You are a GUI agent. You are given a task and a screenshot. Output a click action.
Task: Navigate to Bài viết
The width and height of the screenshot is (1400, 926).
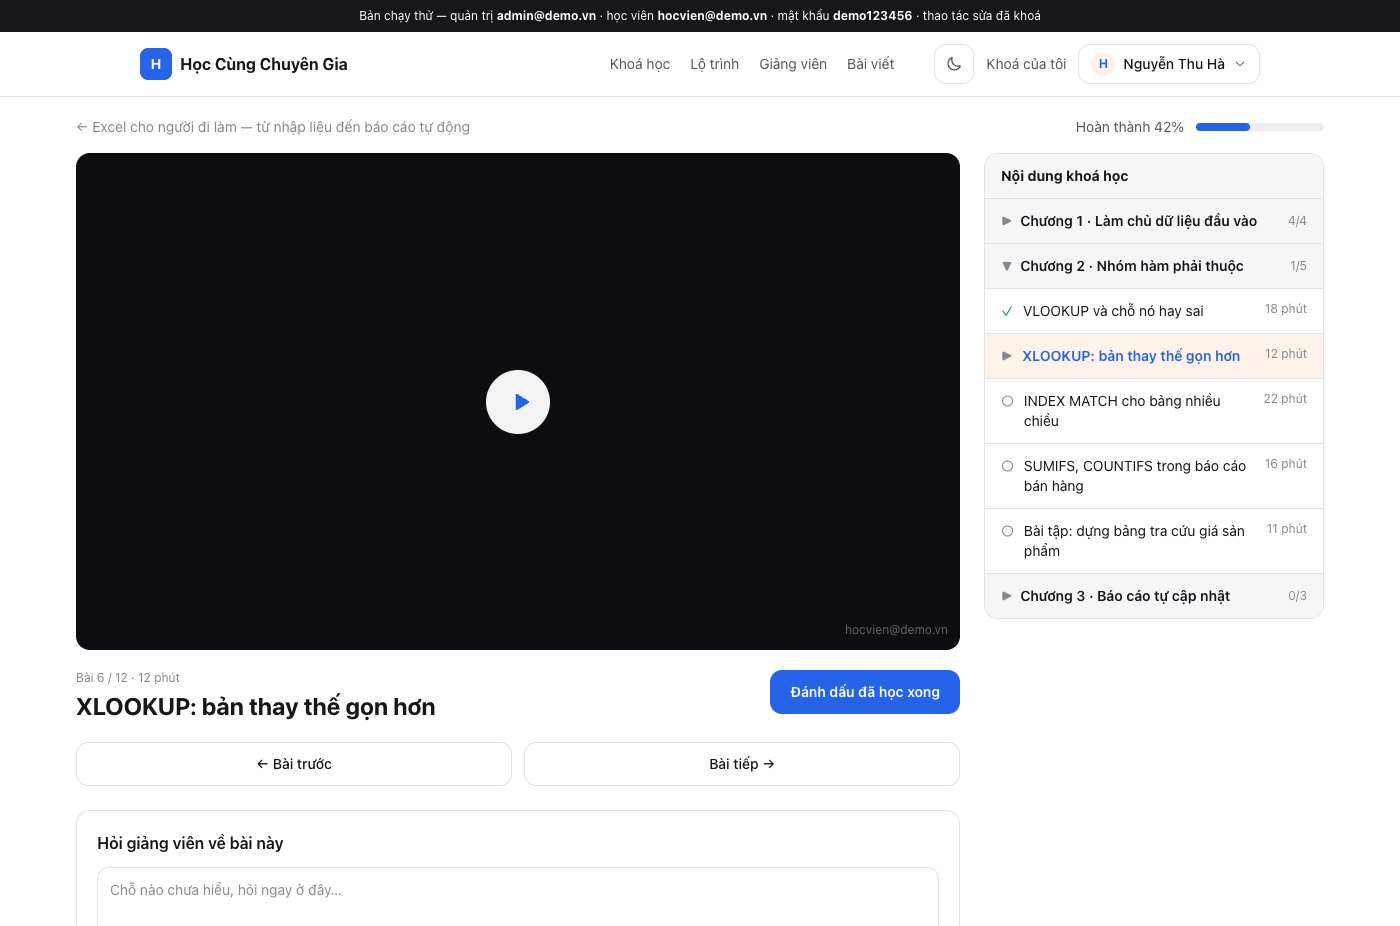871,64
